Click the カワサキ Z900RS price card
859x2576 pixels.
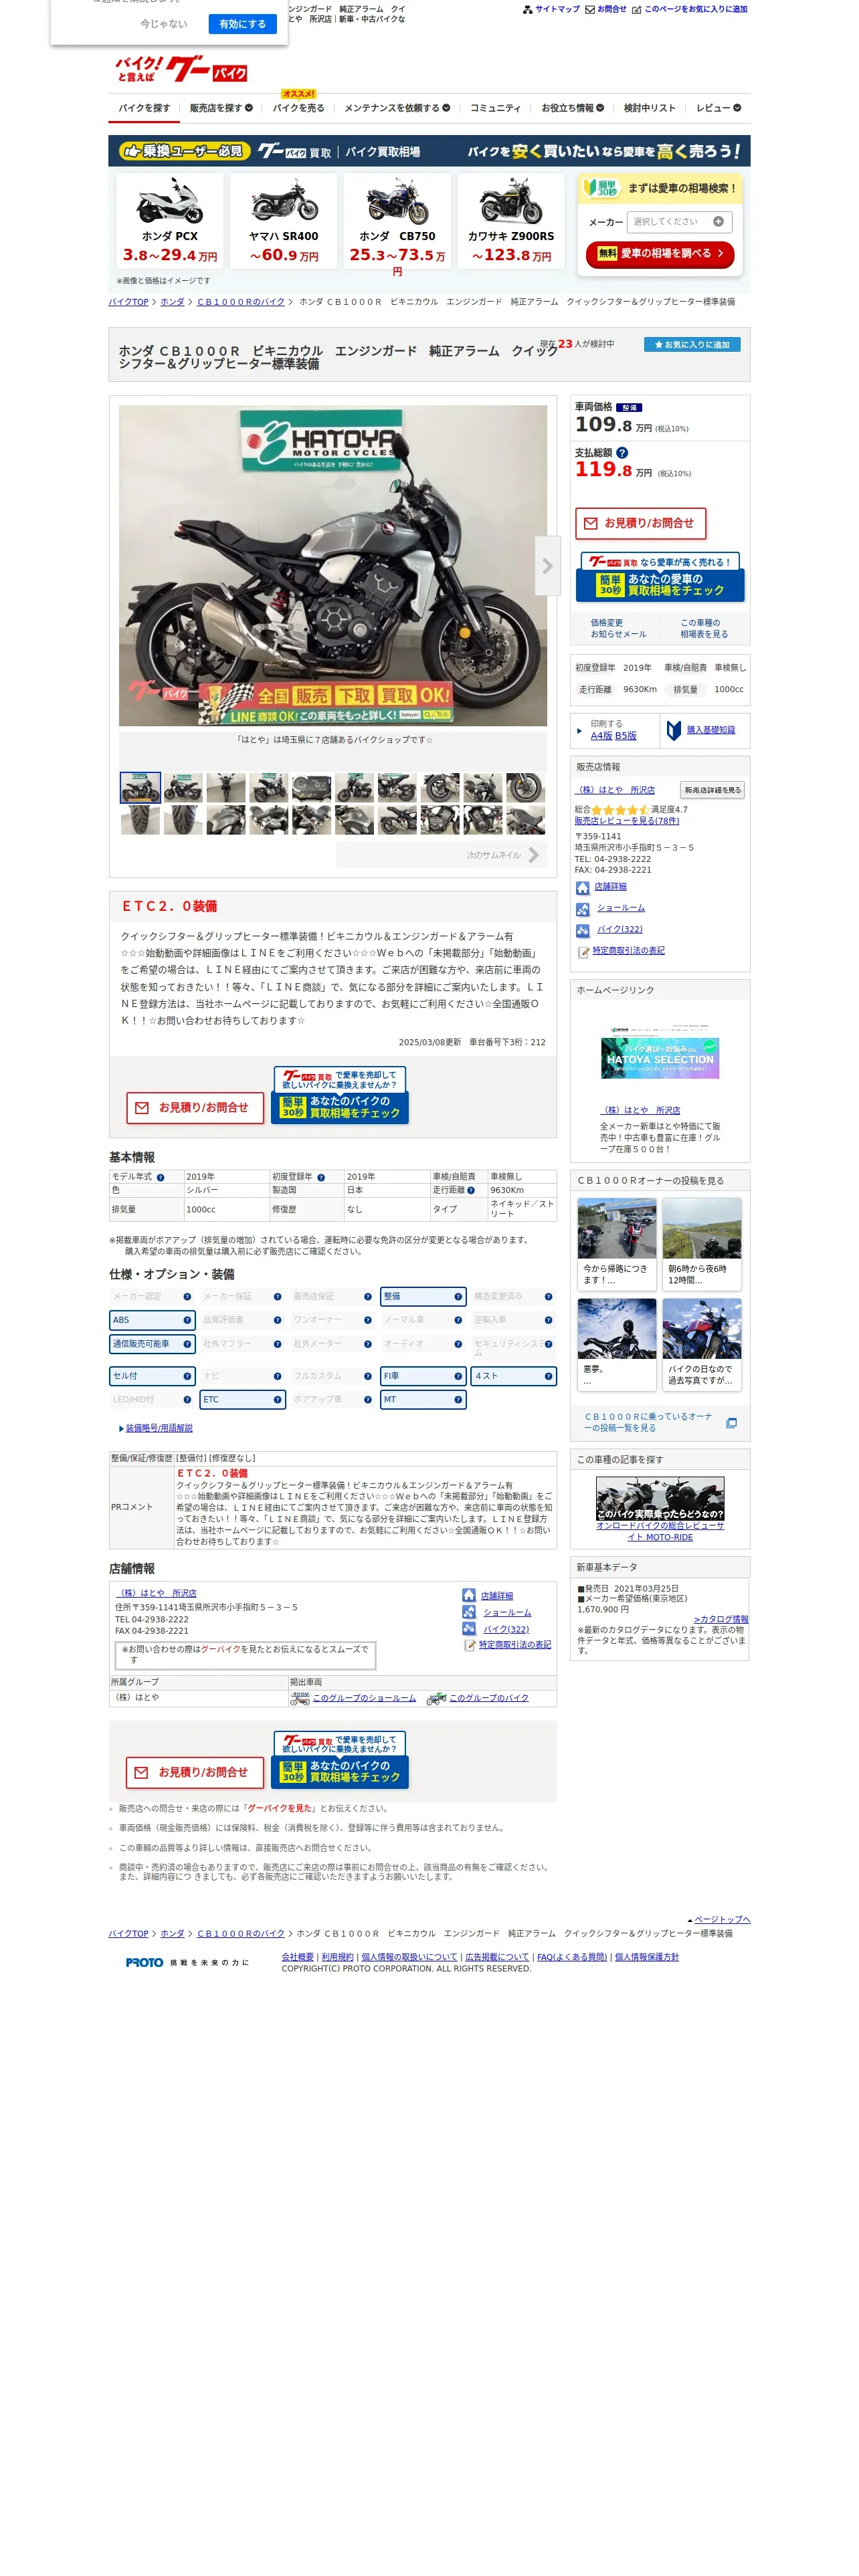coord(511,222)
